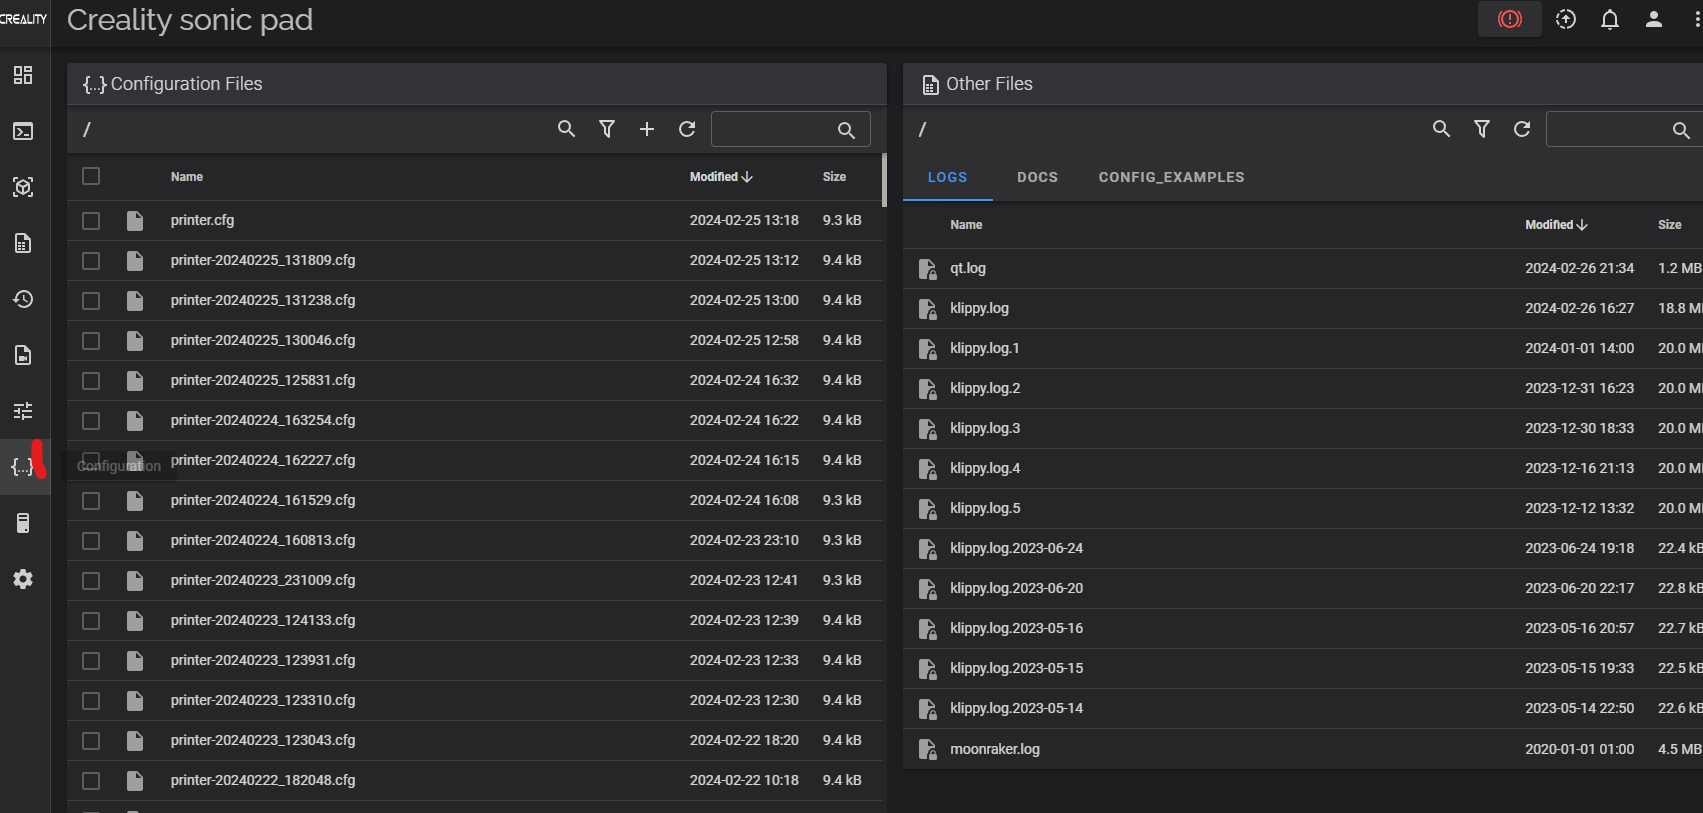
Task: Click the red emergency stop icon
Action: pos(1509,19)
